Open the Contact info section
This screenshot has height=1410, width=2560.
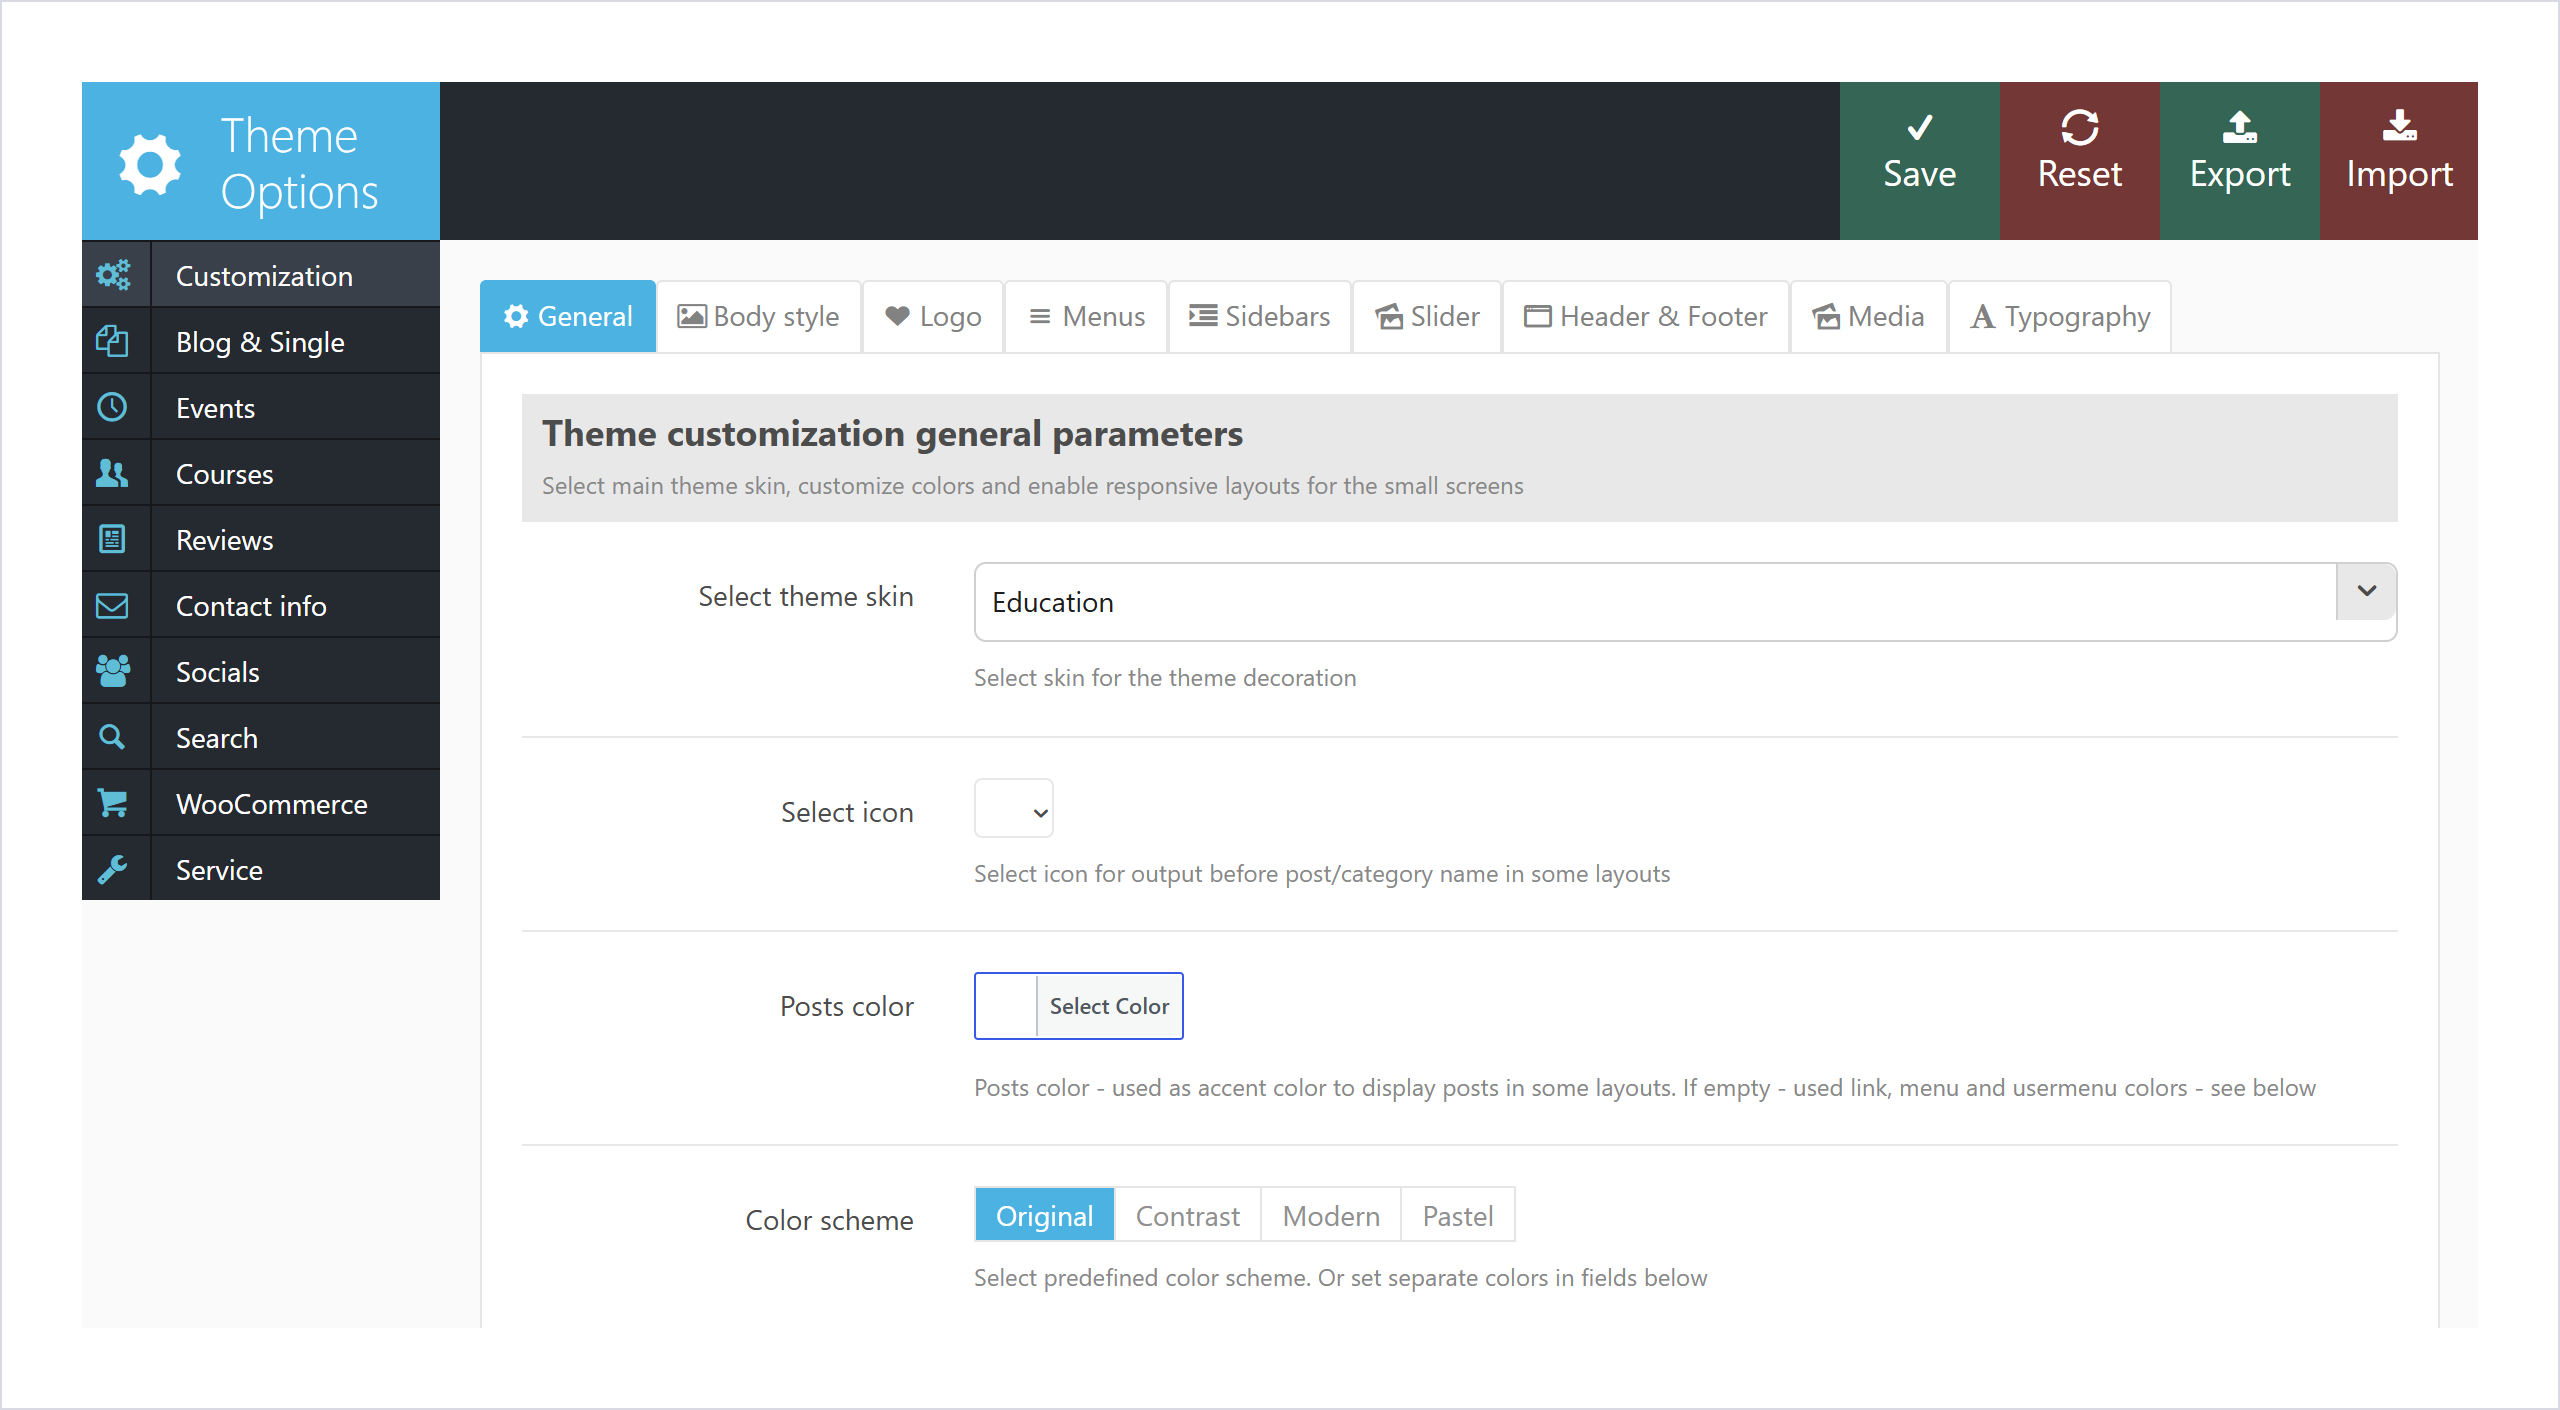coord(261,605)
